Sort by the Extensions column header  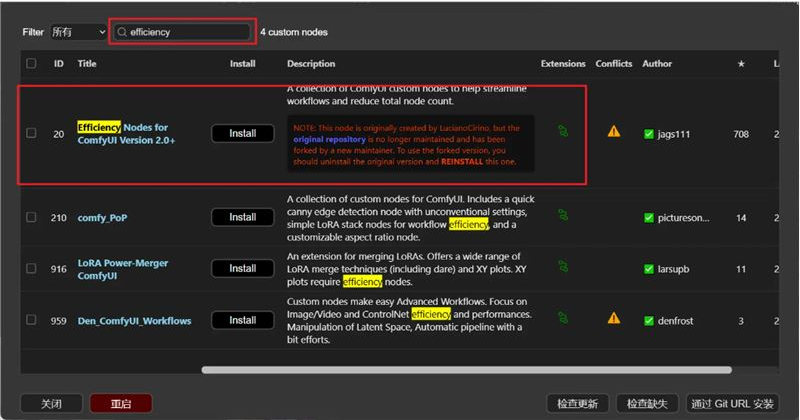click(563, 64)
